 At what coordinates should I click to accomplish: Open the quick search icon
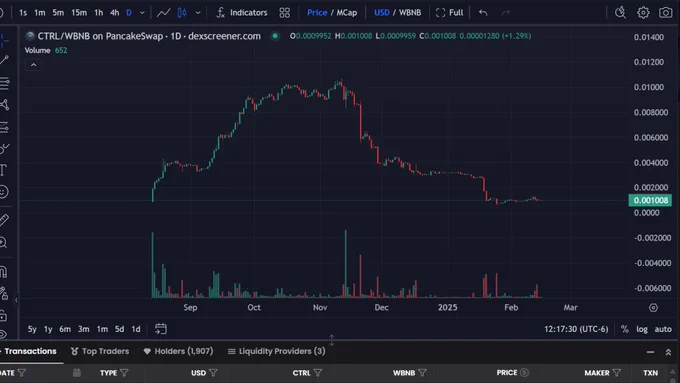621,13
